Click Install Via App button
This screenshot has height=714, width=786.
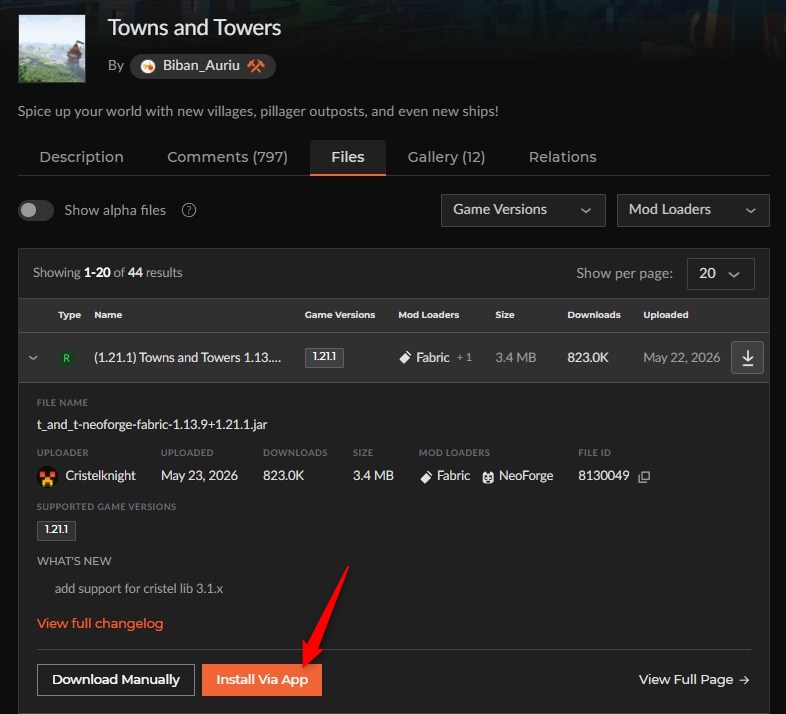[262, 680]
